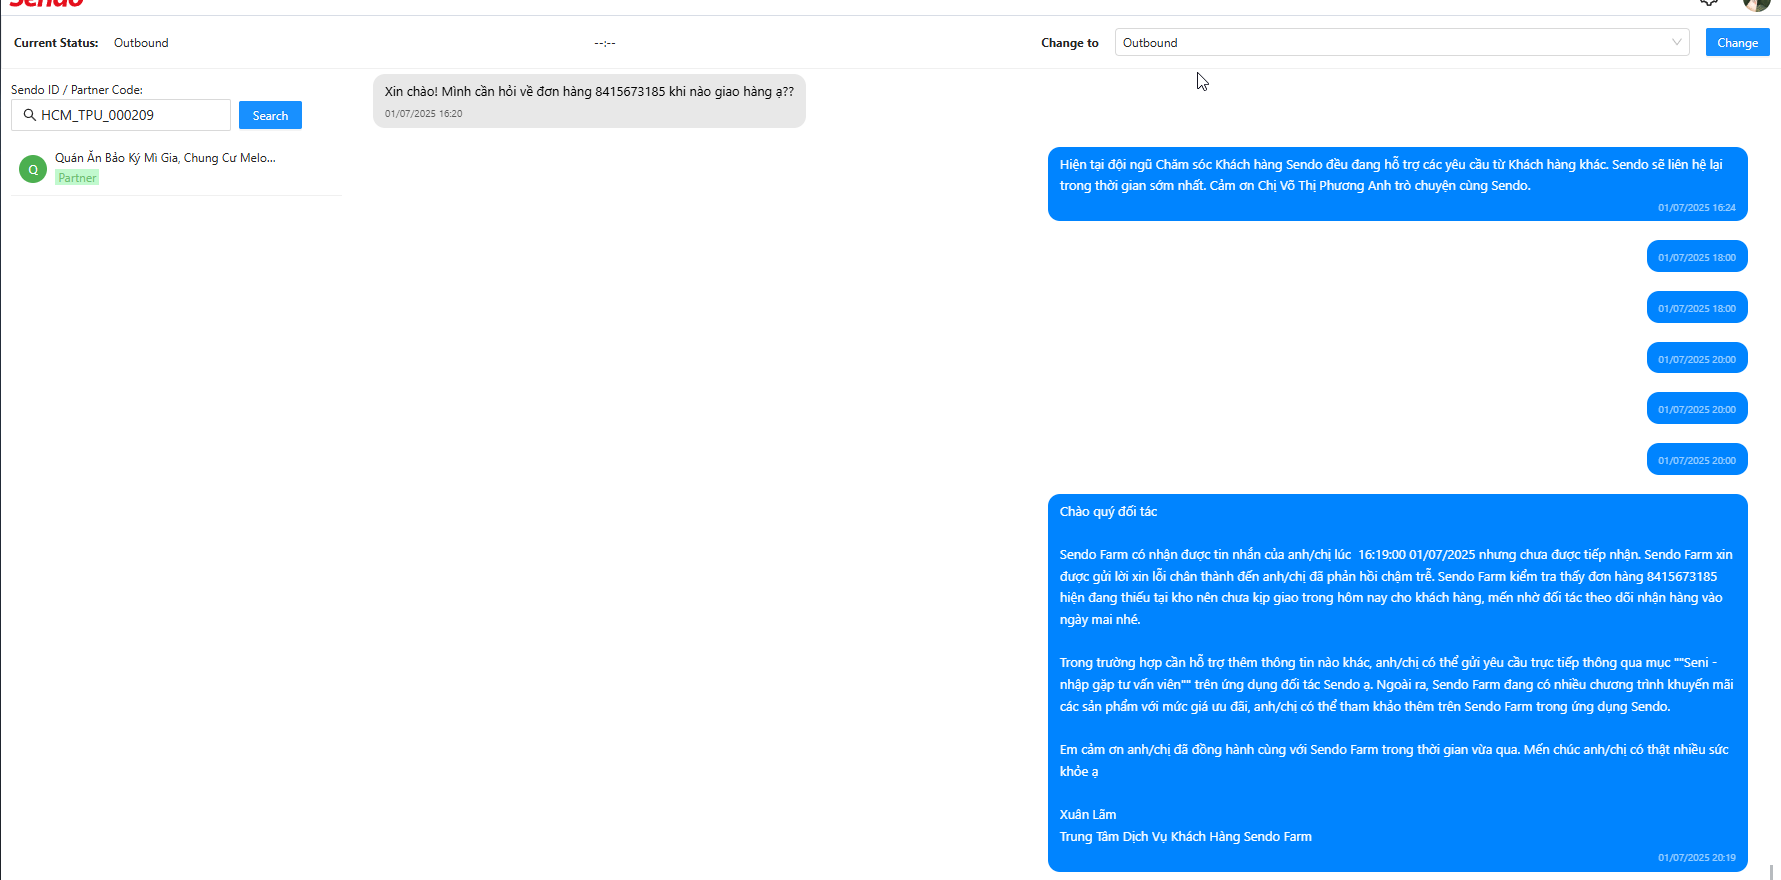Open the settings gear icon at top
Viewport: 1781px width, 880px height.
[1709, 3]
